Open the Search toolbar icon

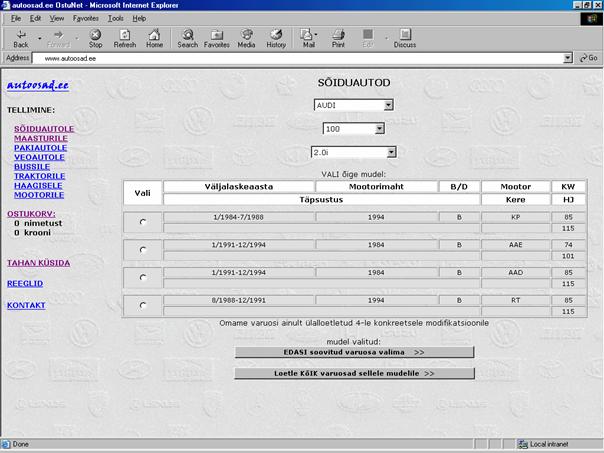(x=188, y=39)
